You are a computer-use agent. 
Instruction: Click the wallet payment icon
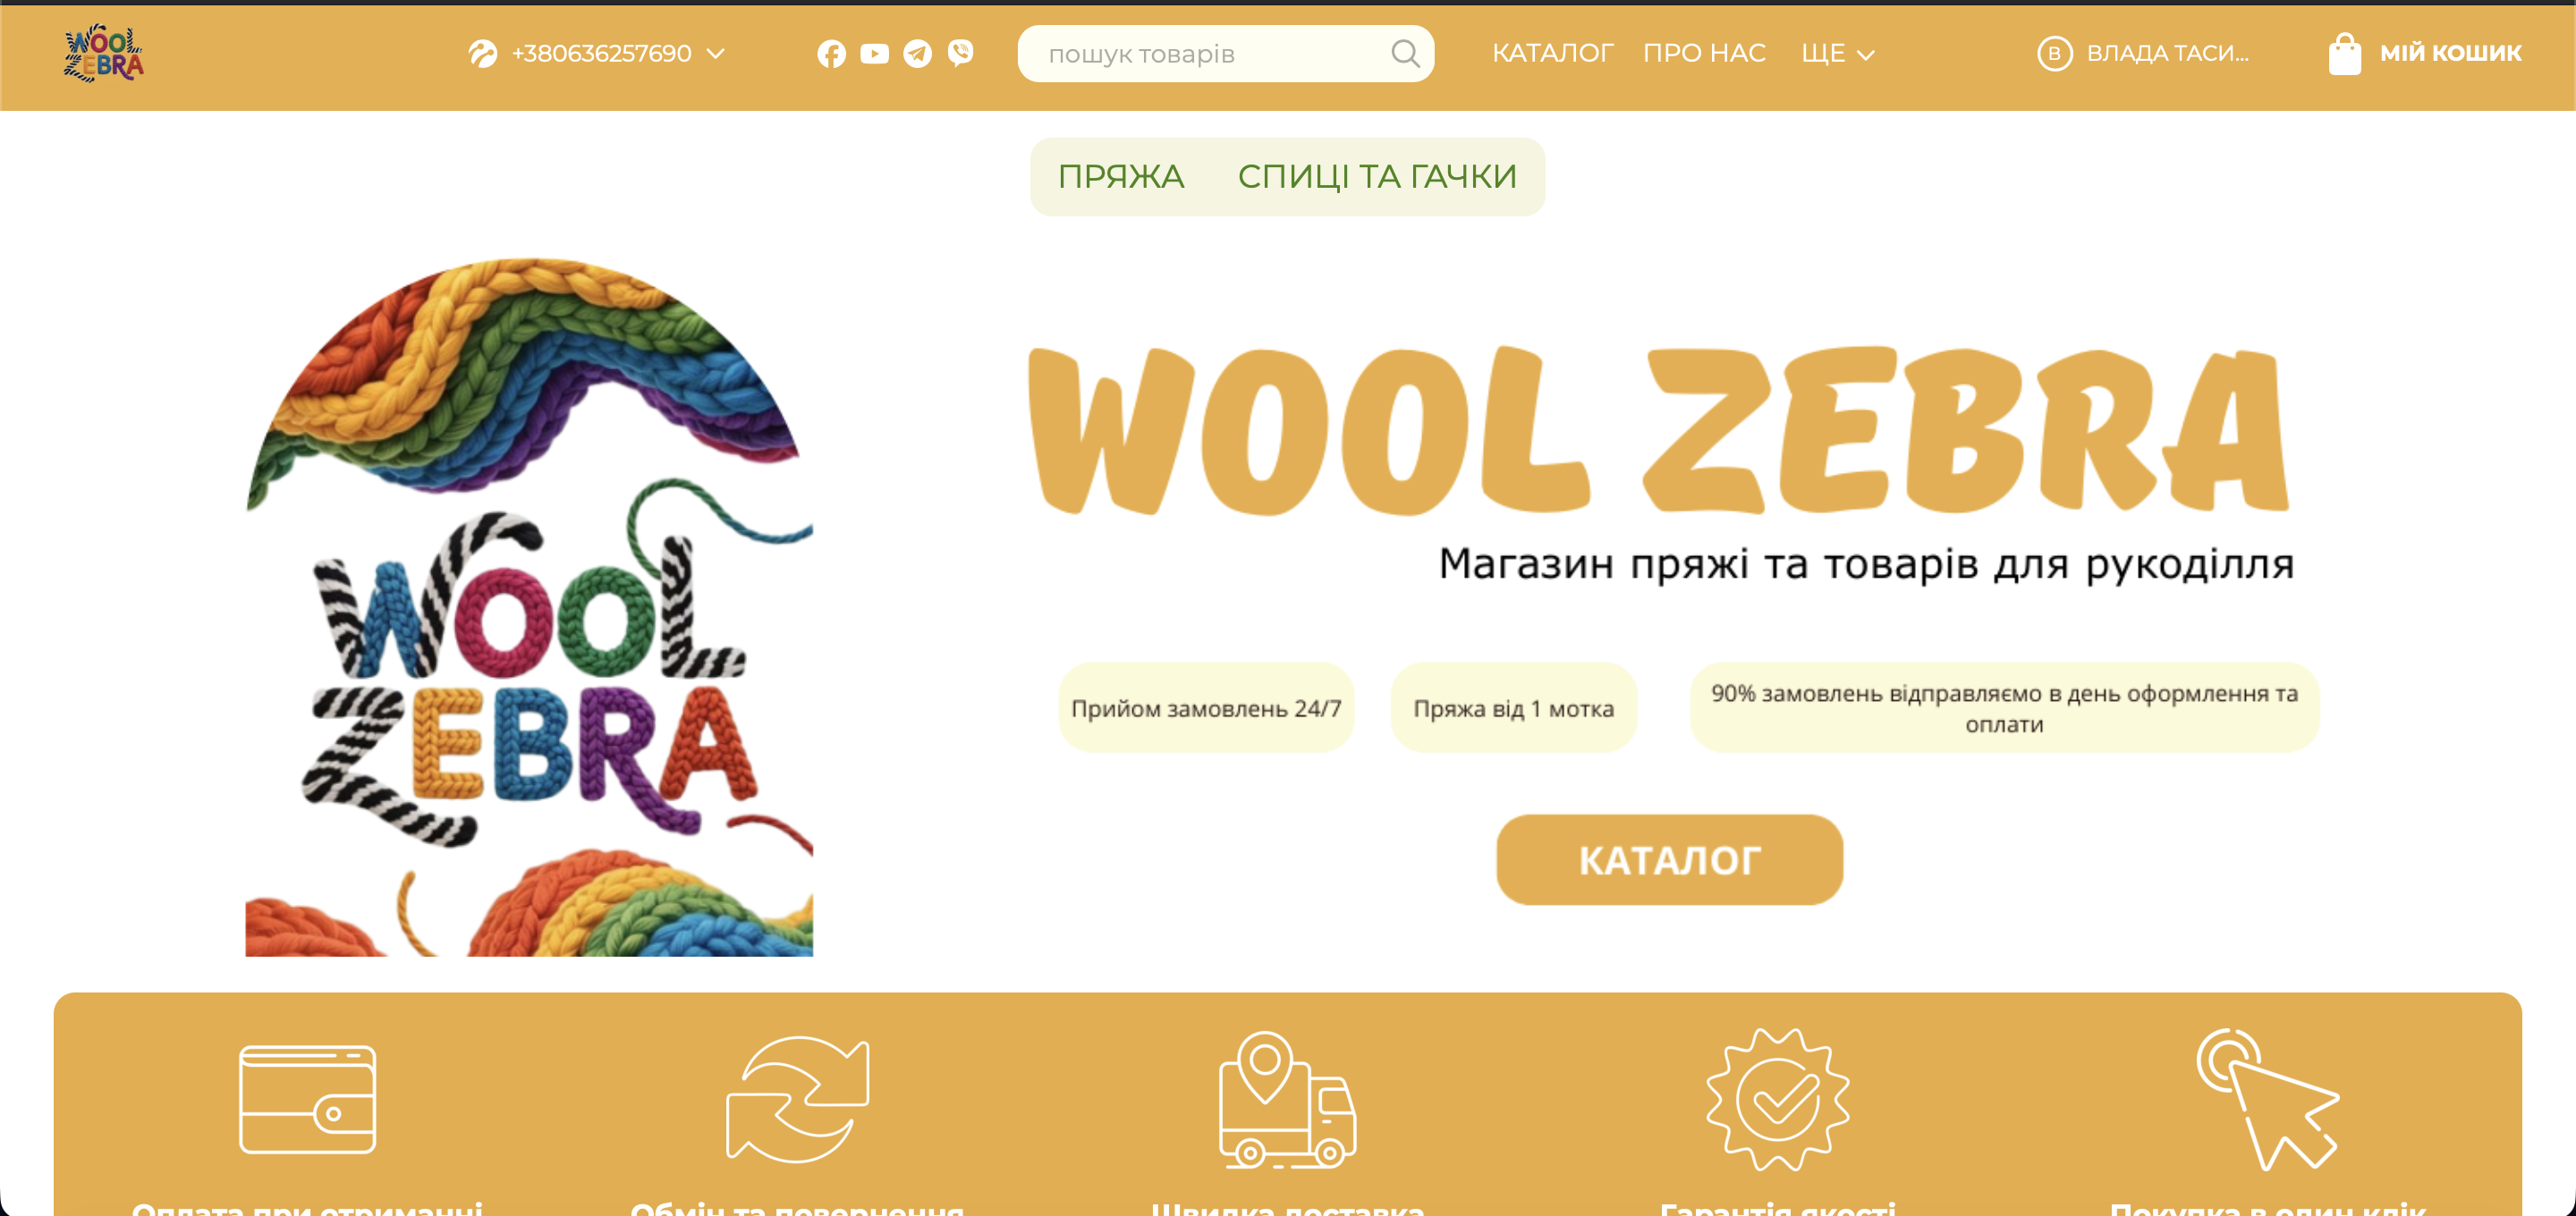click(307, 1099)
